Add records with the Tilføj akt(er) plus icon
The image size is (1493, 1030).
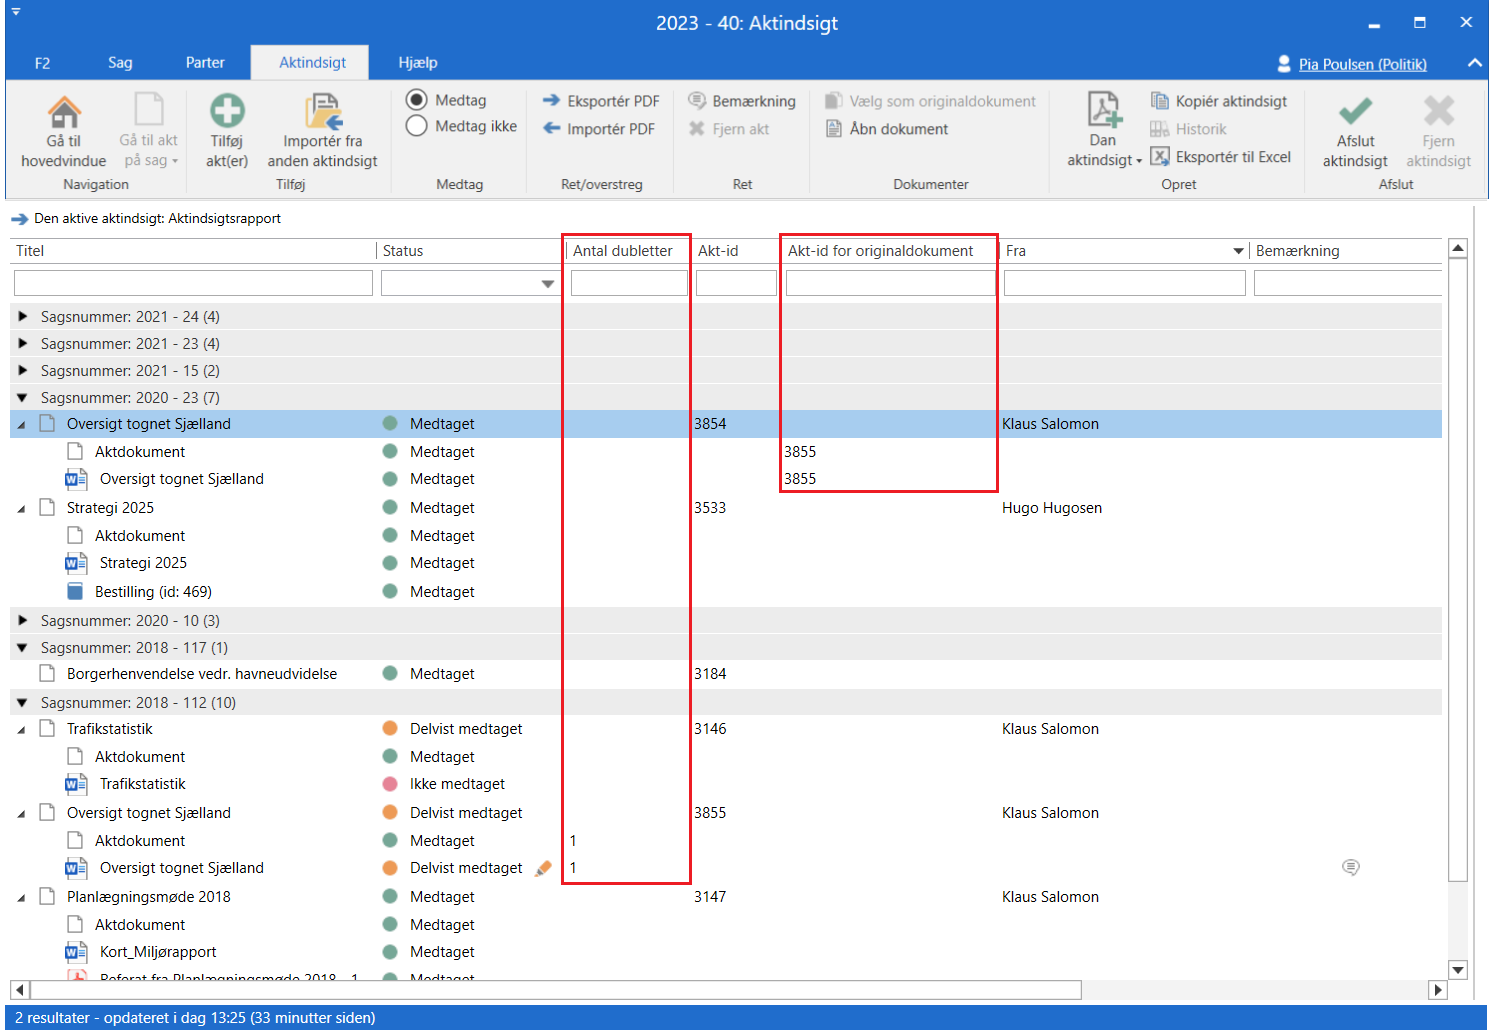[x=227, y=111]
